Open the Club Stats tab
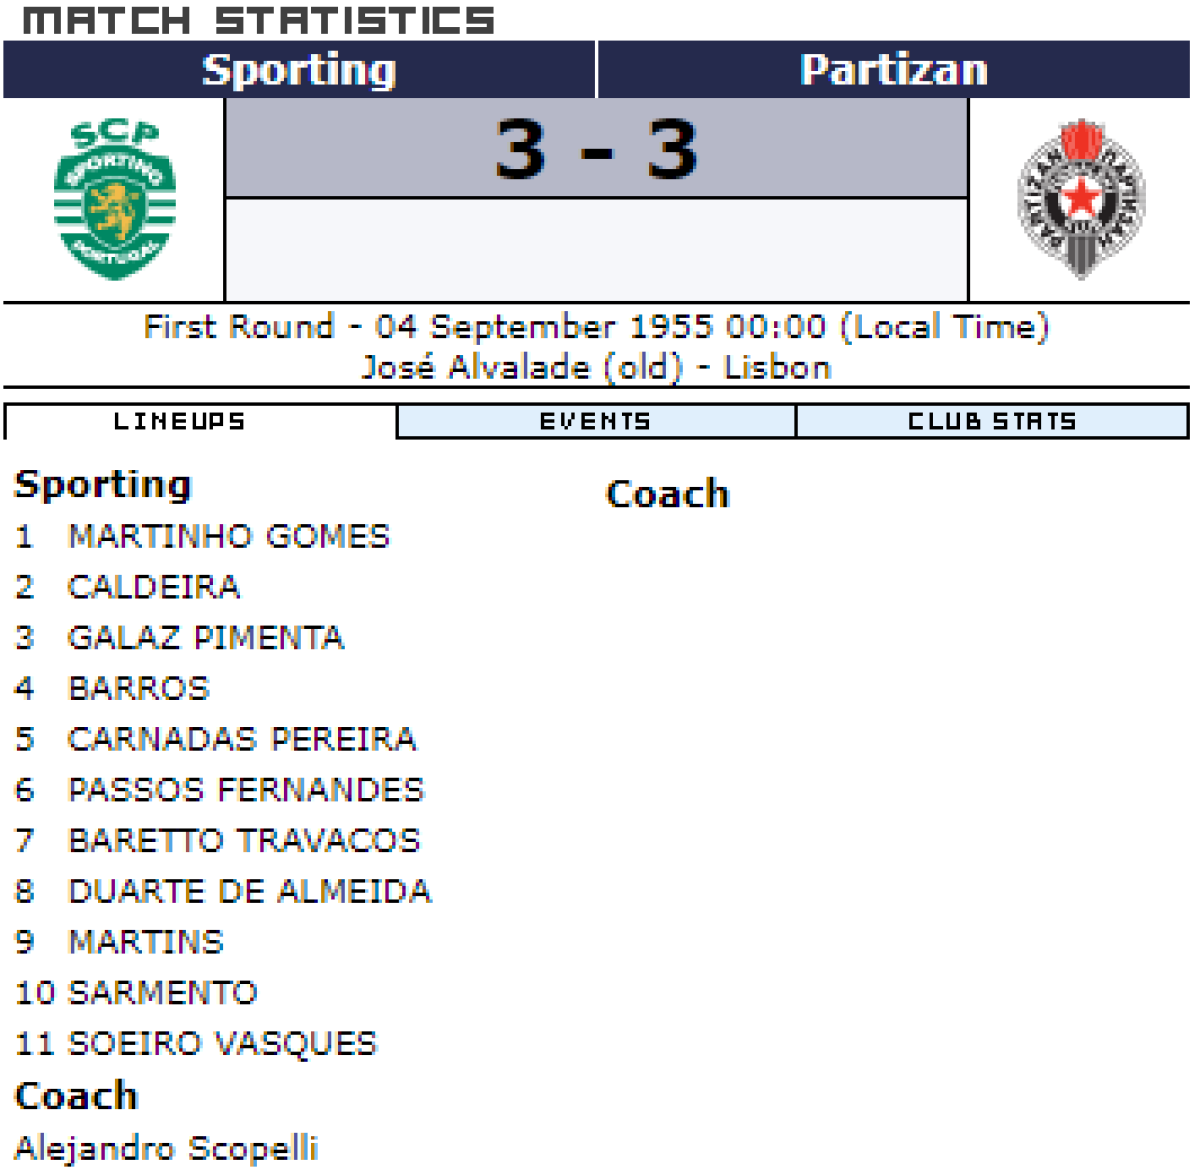 pos(991,421)
